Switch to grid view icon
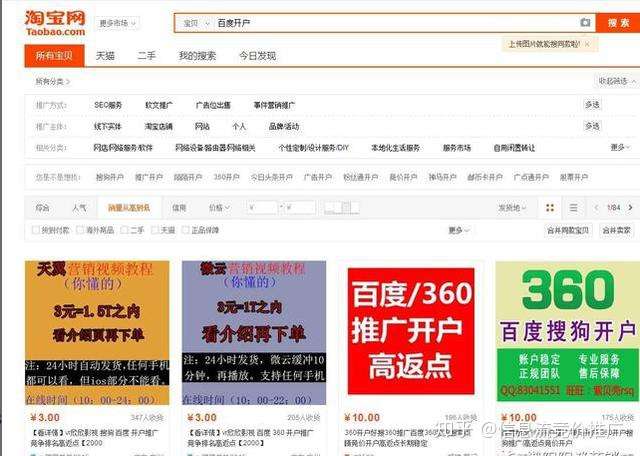The image size is (640, 456). coord(550,208)
